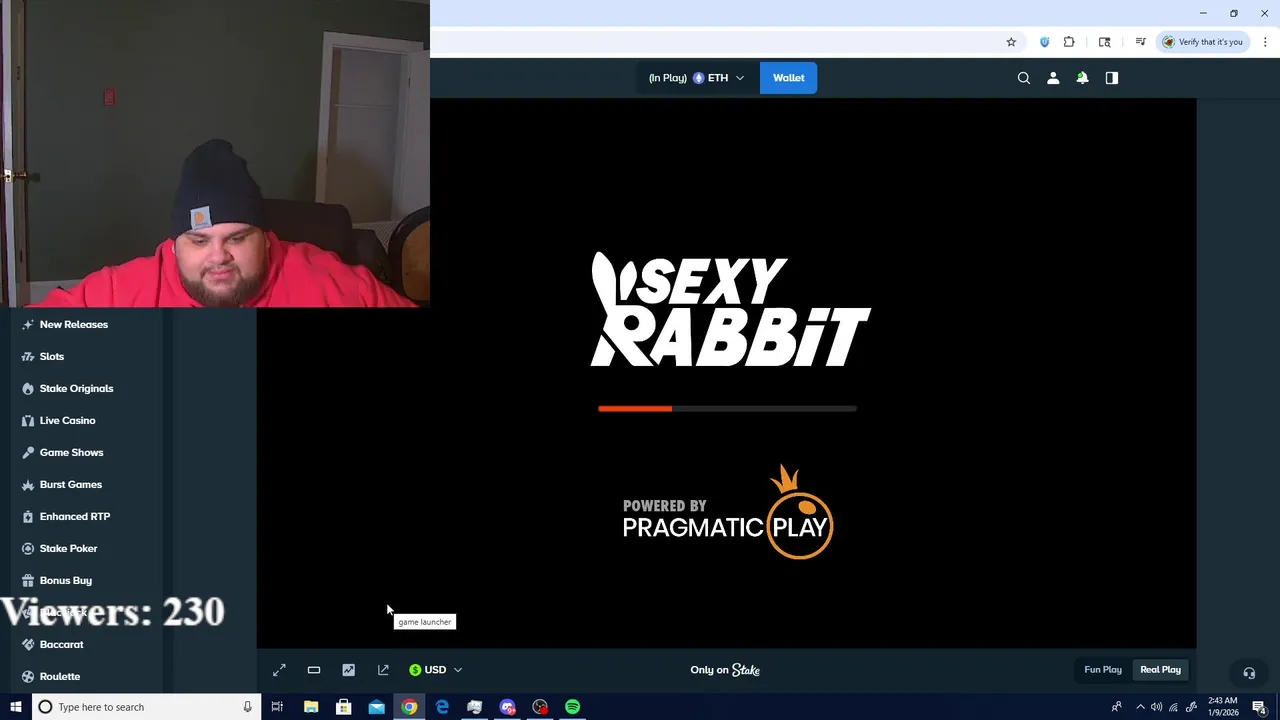Image resolution: width=1280 pixels, height=720 pixels.
Task: Click the Verify that it's you button
Action: coord(1202,42)
